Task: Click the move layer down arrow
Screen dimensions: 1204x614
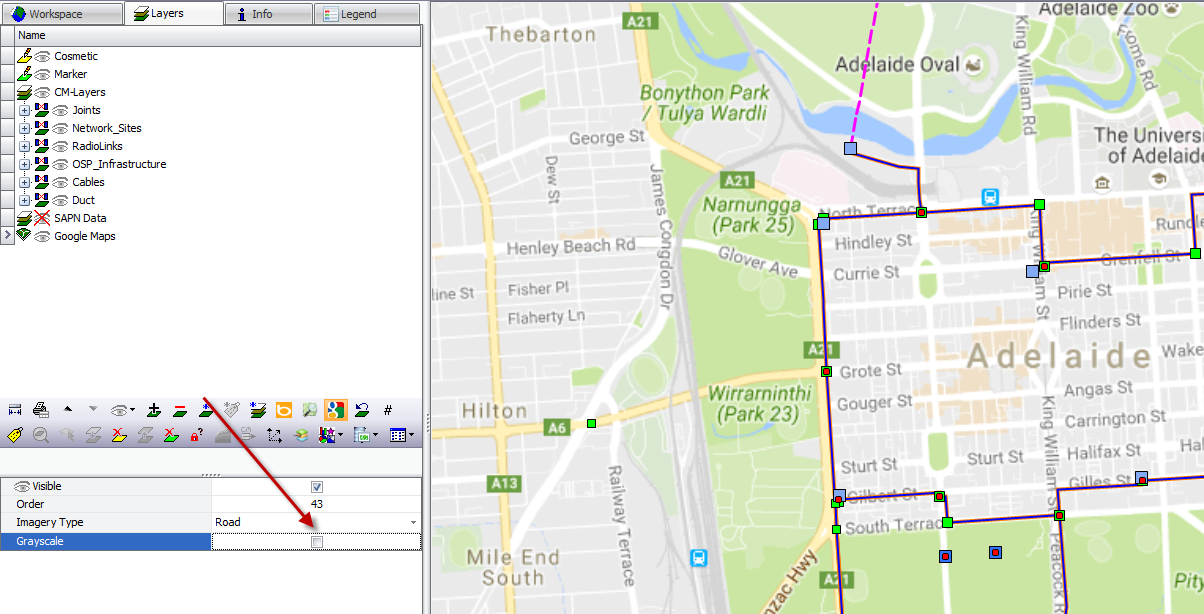Action: [93, 409]
